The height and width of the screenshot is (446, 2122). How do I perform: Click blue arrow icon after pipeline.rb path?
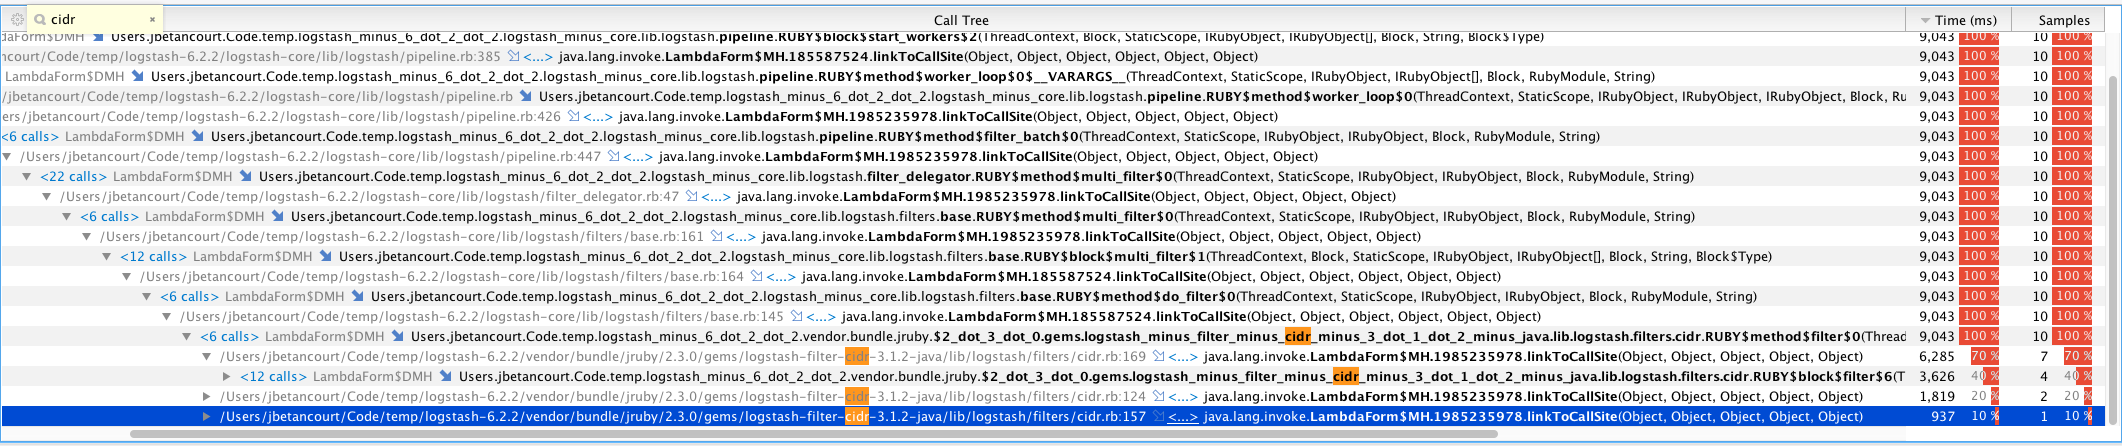click(x=526, y=97)
